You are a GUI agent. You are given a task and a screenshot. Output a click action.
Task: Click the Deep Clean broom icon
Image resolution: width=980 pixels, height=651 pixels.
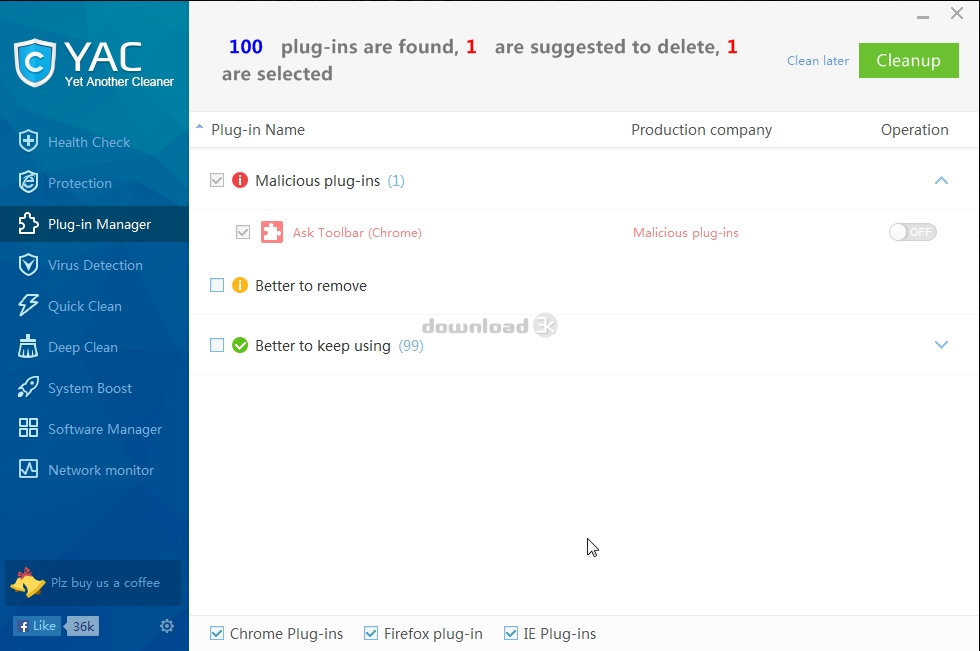(x=28, y=347)
